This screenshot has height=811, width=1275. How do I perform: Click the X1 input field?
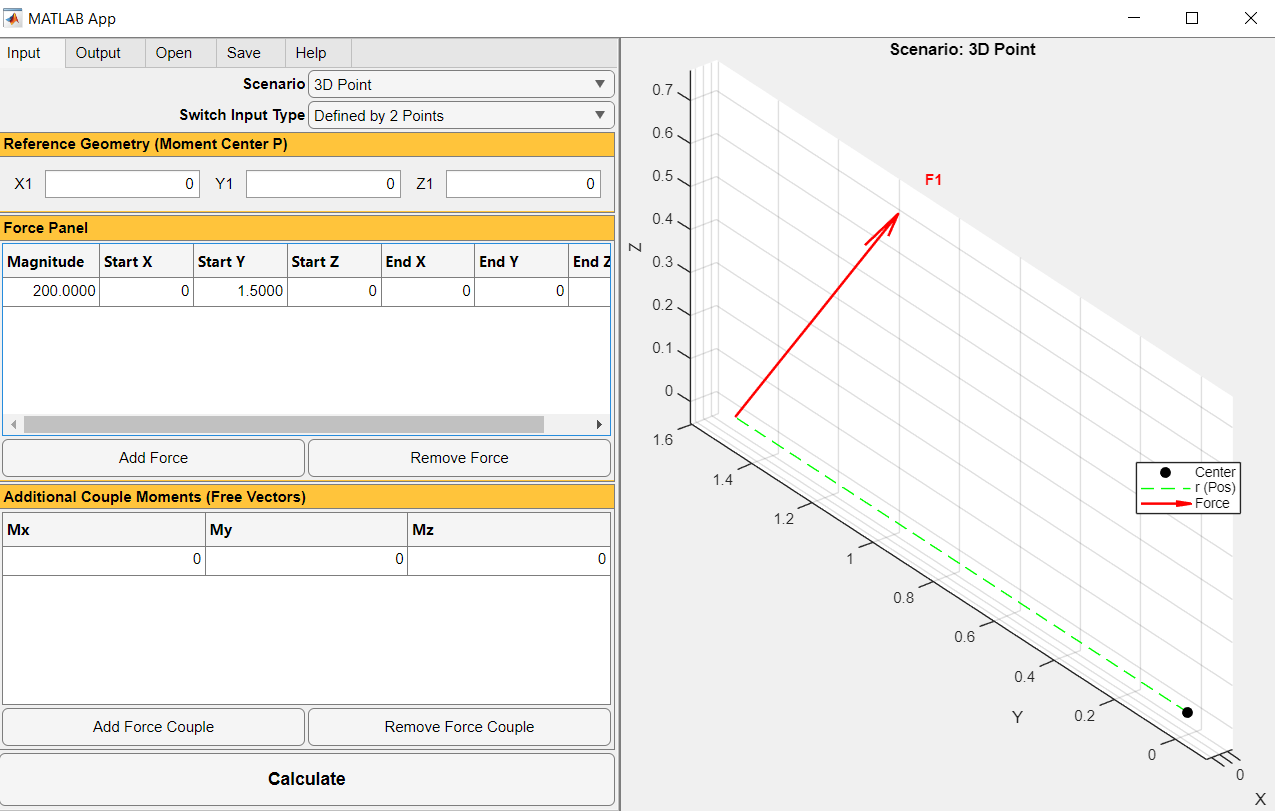click(122, 184)
